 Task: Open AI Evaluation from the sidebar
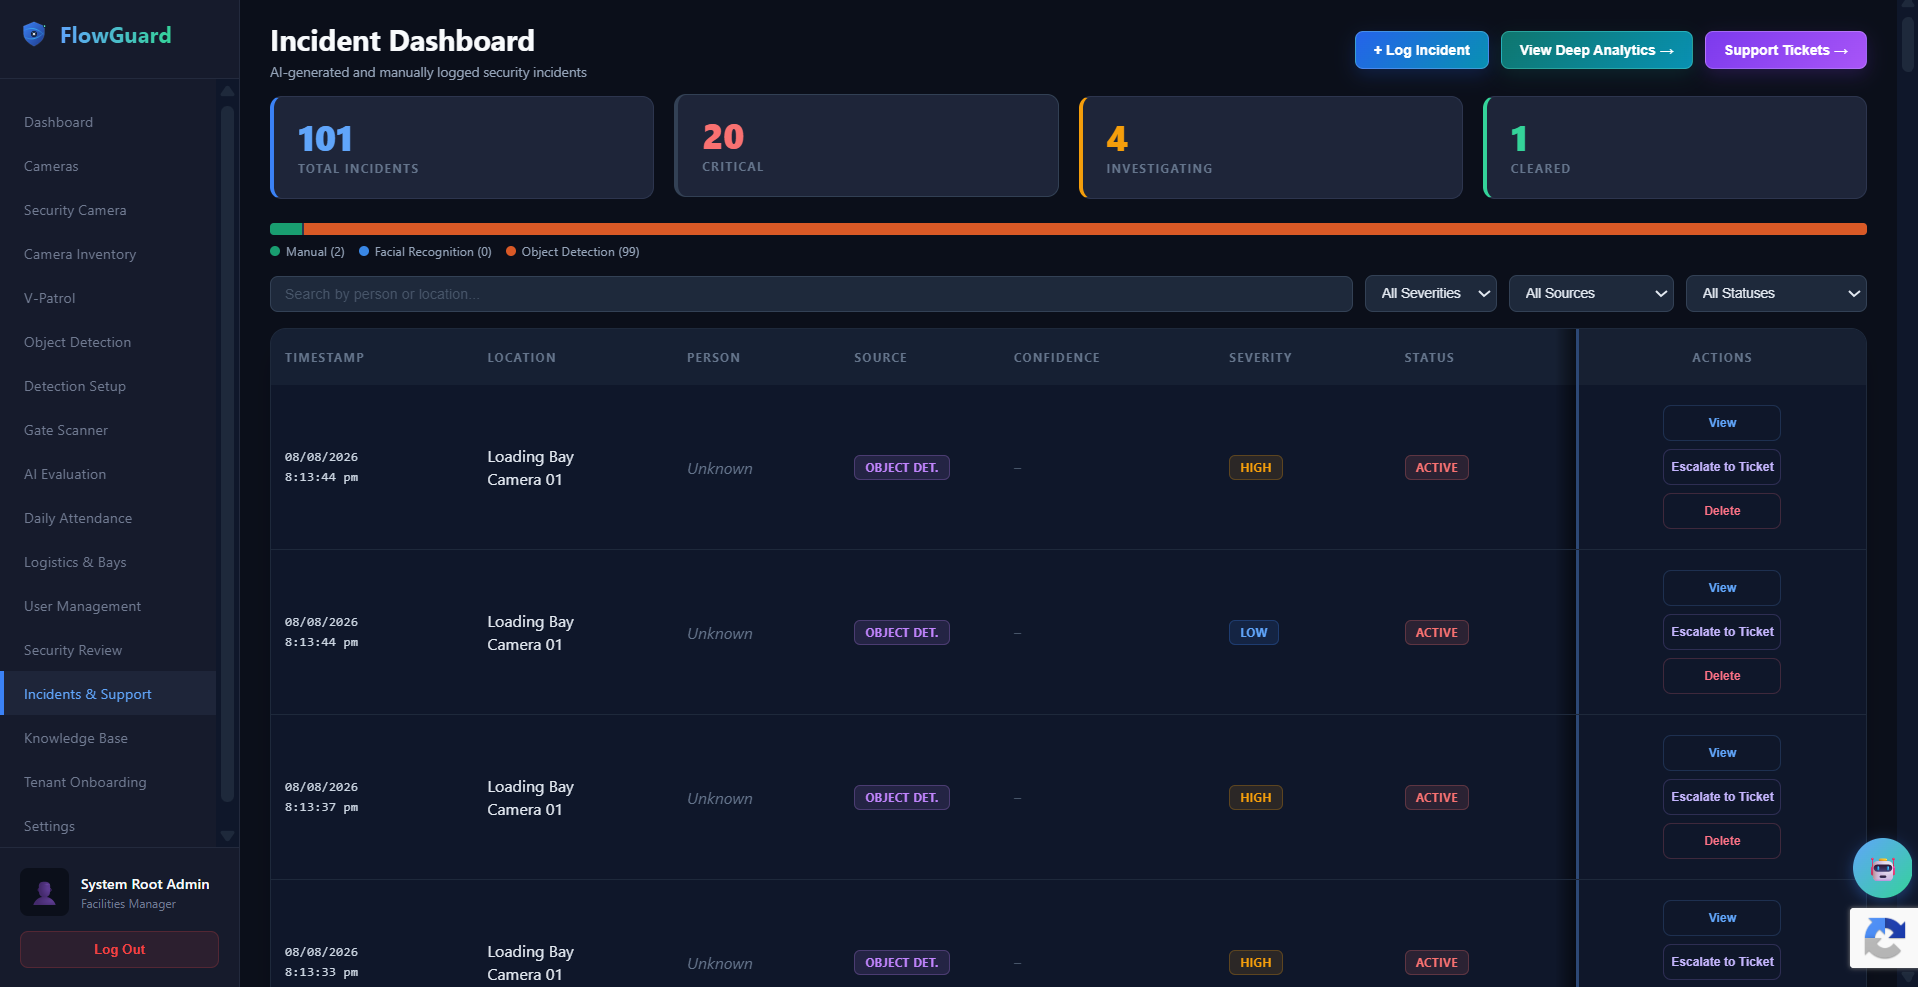pos(108,474)
